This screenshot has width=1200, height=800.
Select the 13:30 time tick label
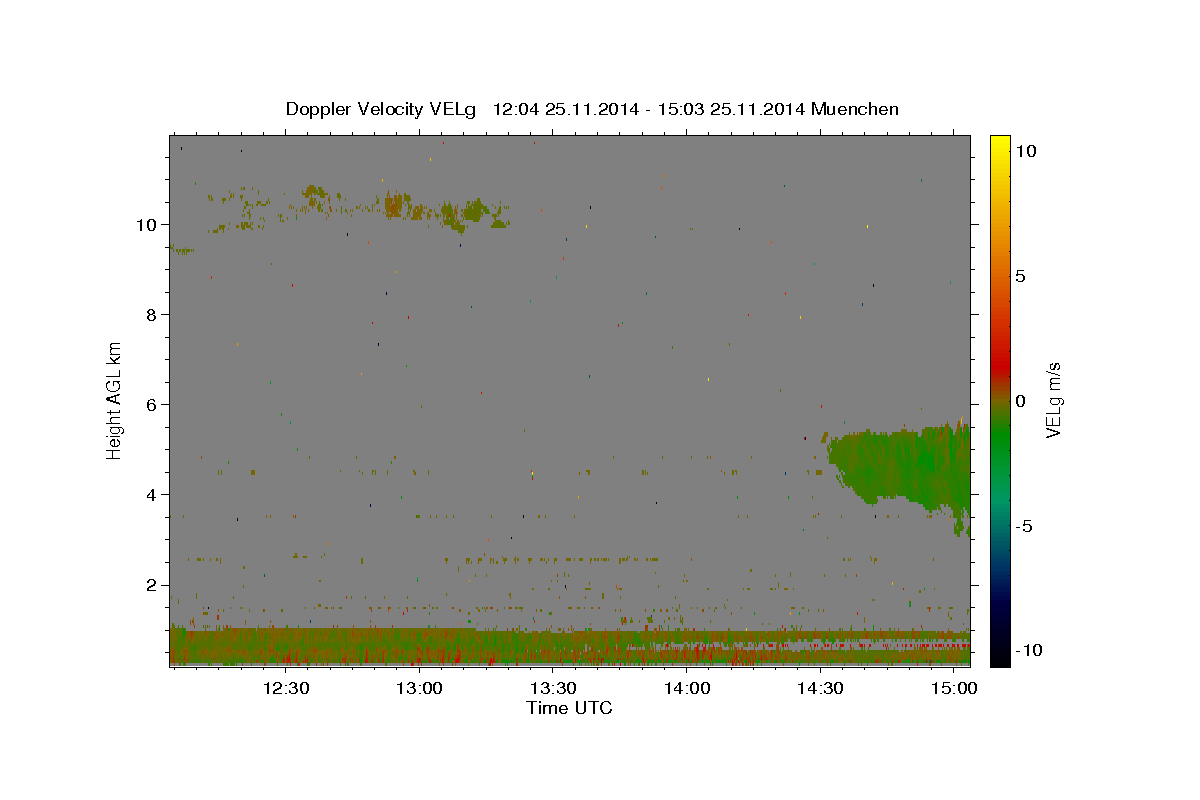point(553,689)
